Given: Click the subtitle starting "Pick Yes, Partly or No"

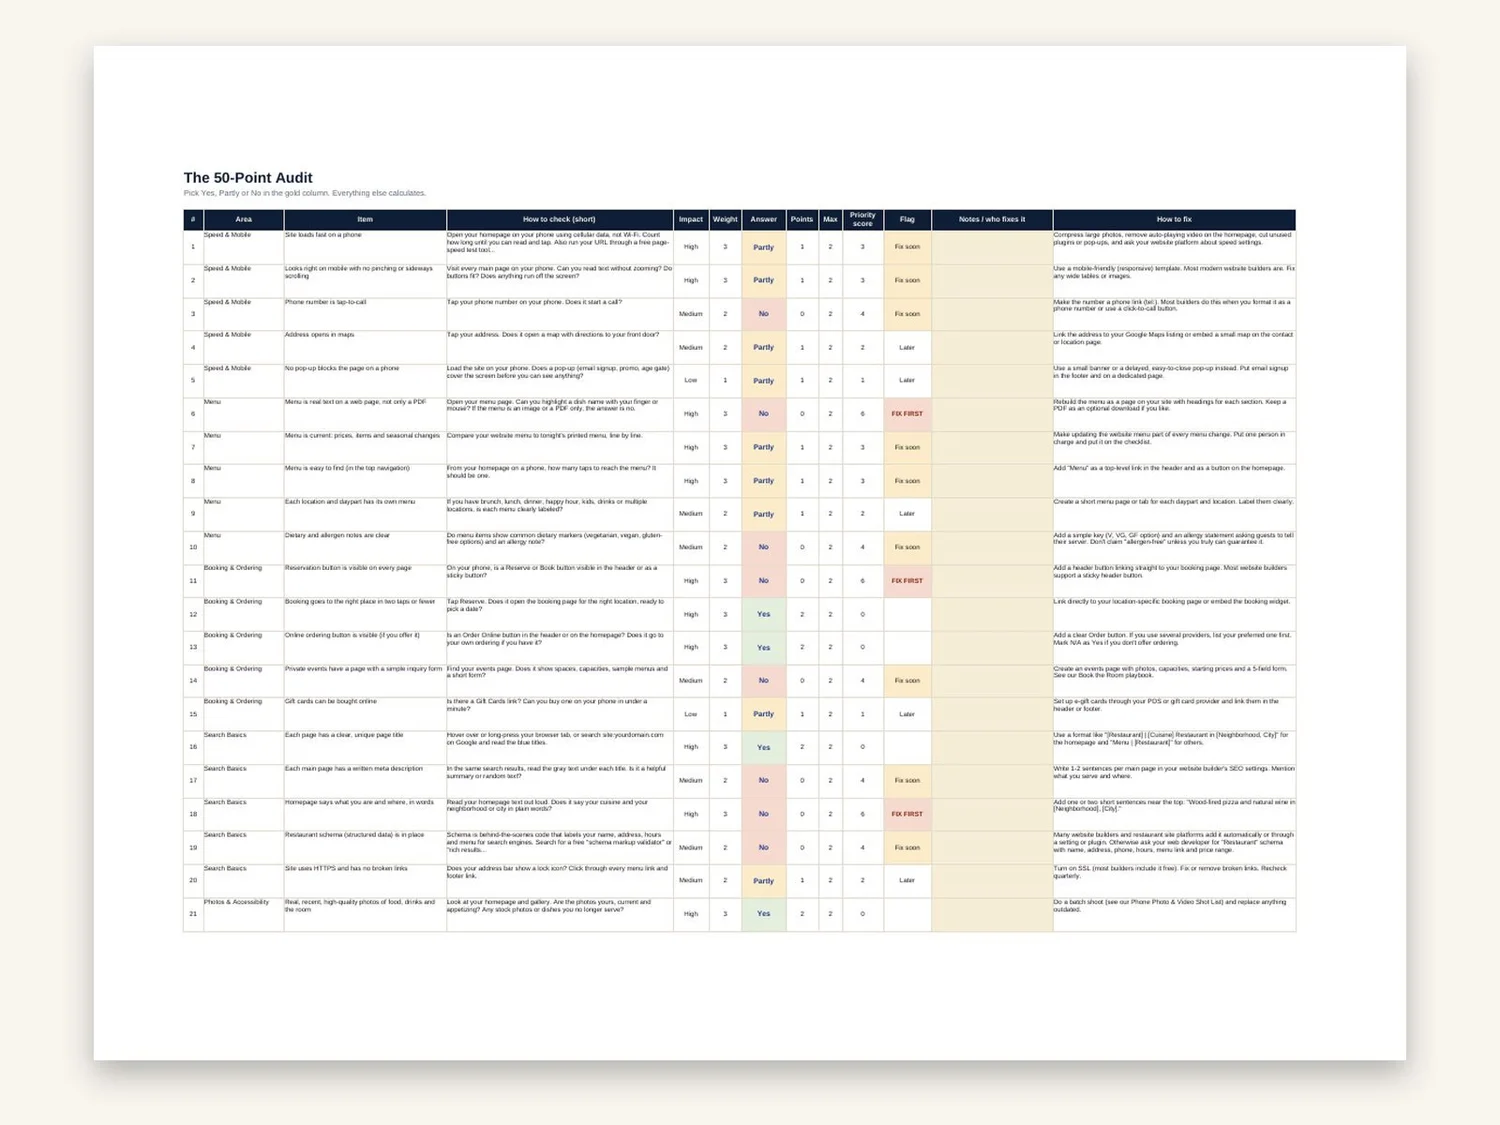Looking at the screenshot, I should (x=305, y=193).
